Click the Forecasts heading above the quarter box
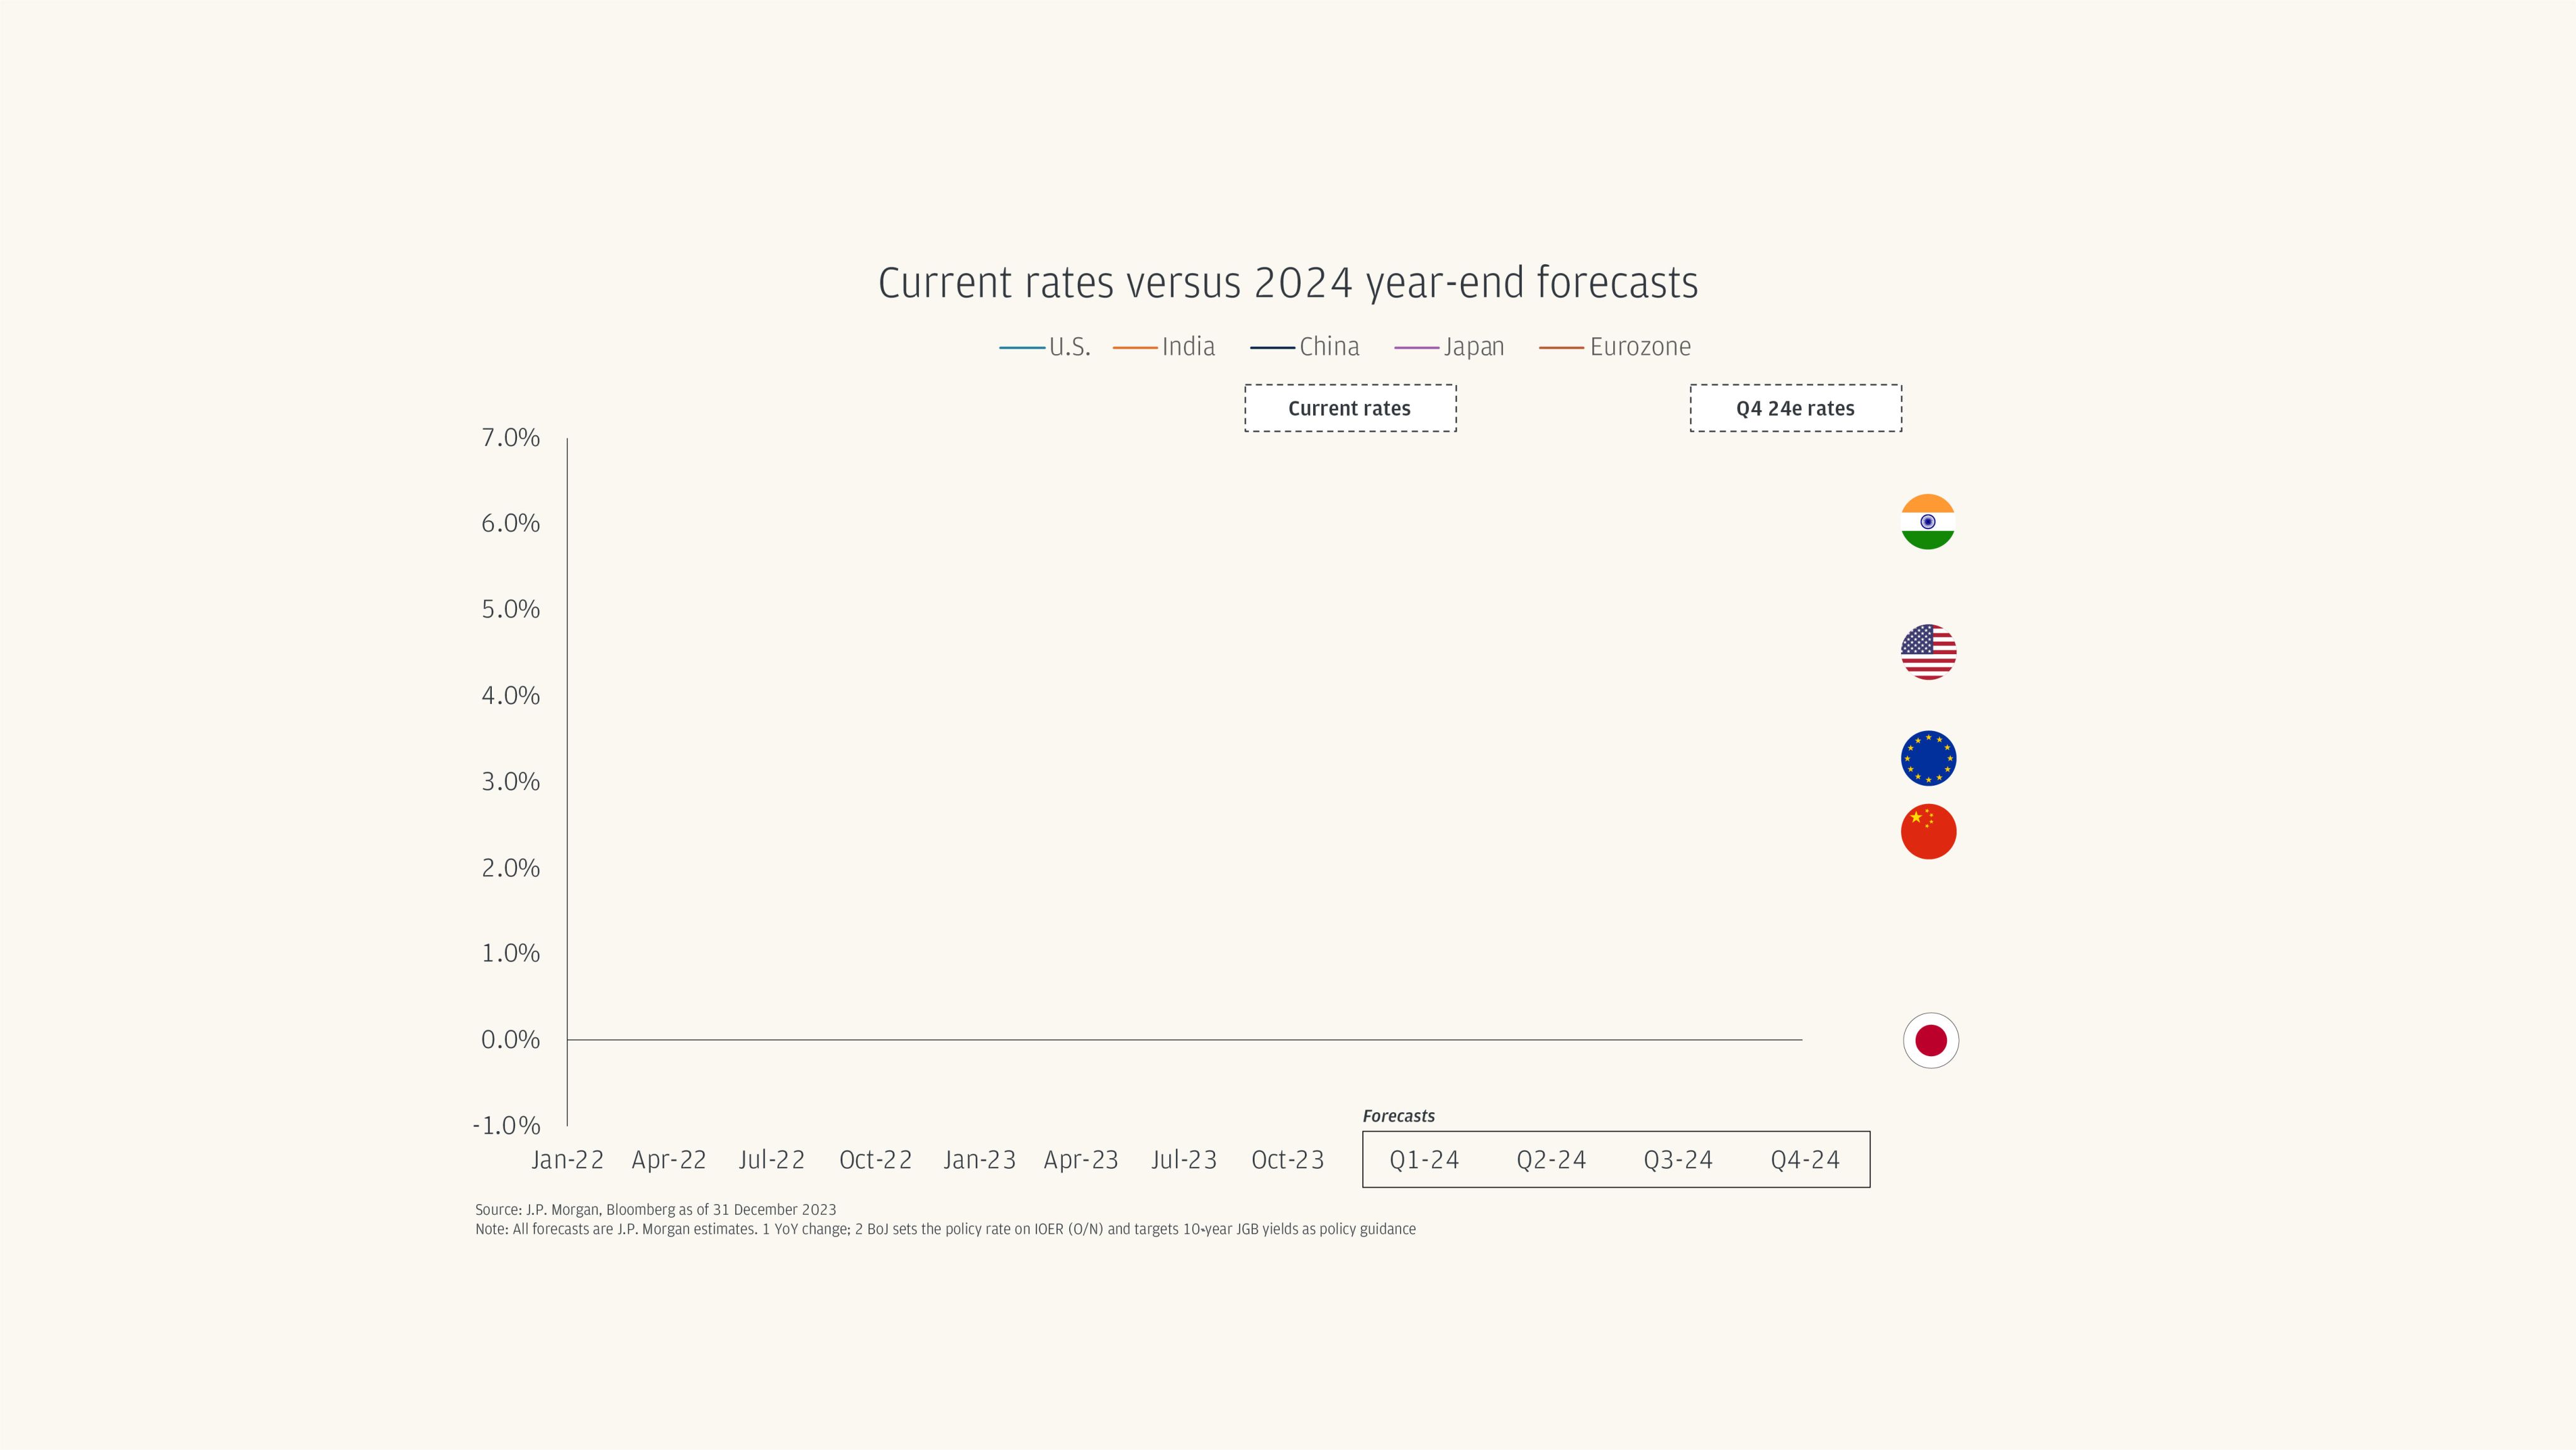The width and height of the screenshot is (2576, 1450). point(1398,1116)
